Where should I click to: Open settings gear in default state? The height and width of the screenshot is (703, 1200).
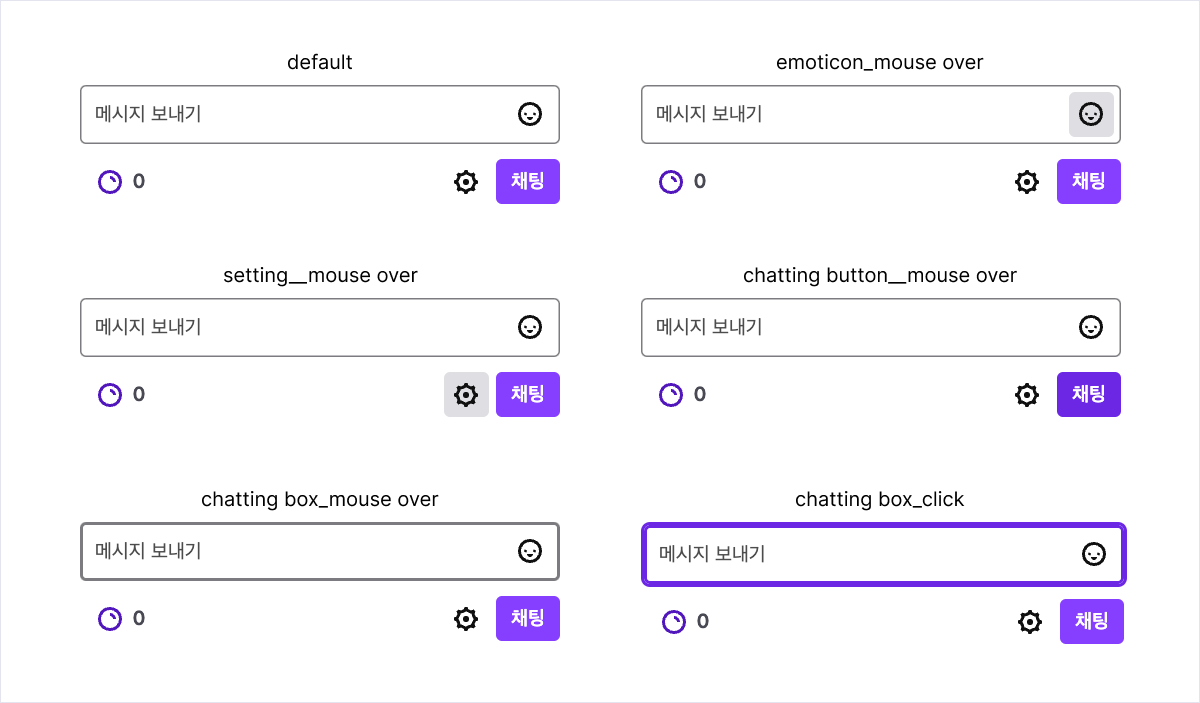466,182
